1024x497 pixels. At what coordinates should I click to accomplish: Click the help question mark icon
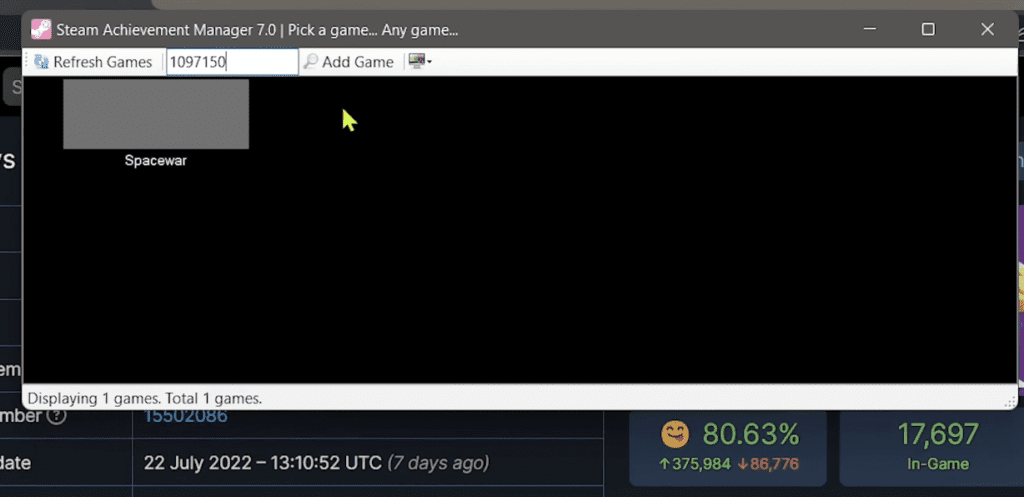click(57, 415)
